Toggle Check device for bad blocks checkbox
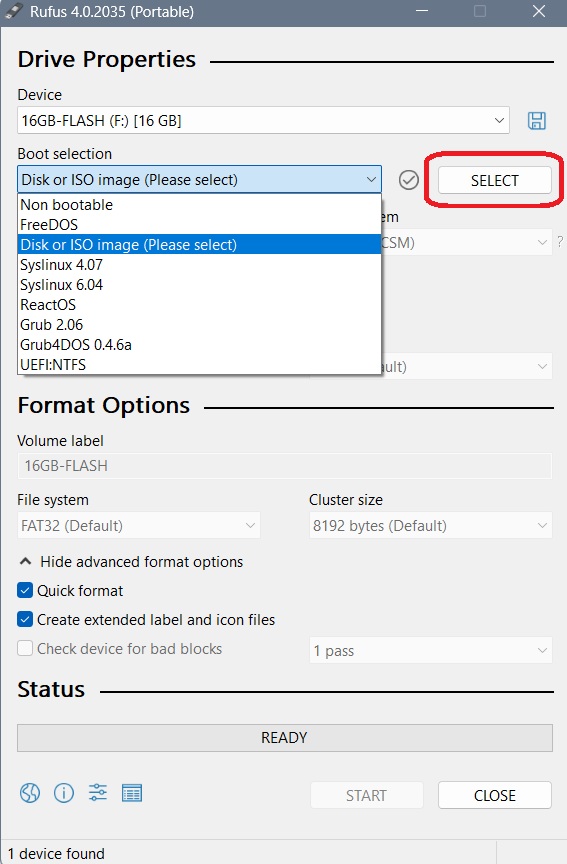The image size is (567, 864). (x=25, y=649)
